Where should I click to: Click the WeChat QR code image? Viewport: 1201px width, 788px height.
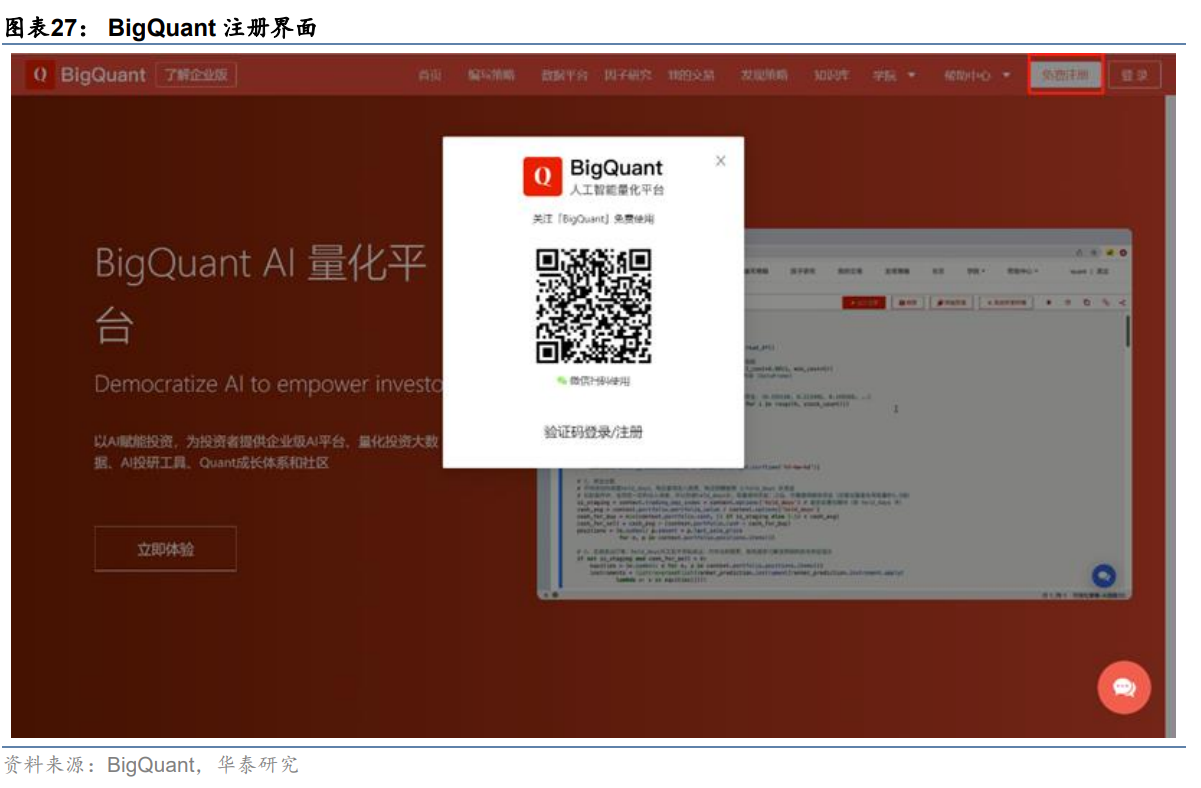coord(594,305)
